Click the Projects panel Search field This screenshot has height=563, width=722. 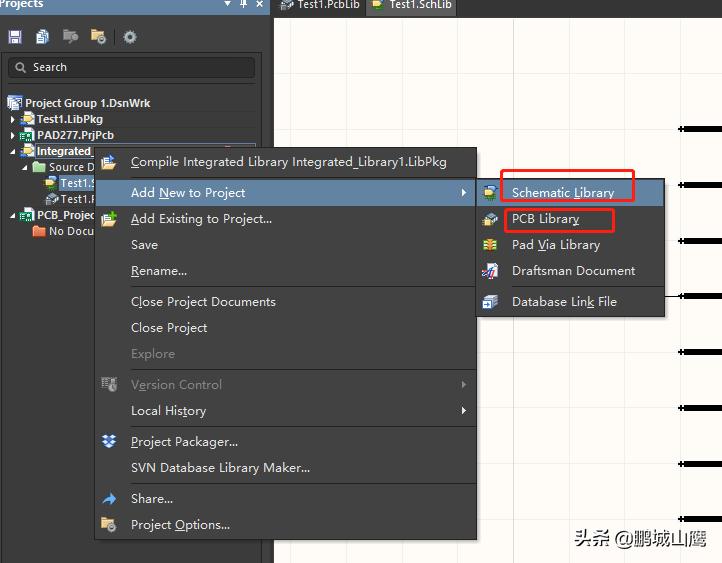[131, 67]
